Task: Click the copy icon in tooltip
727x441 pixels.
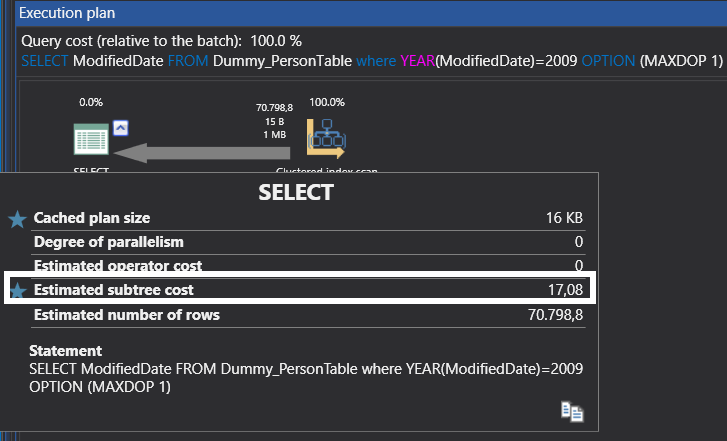Action: pyautogui.click(x=572, y=412)
